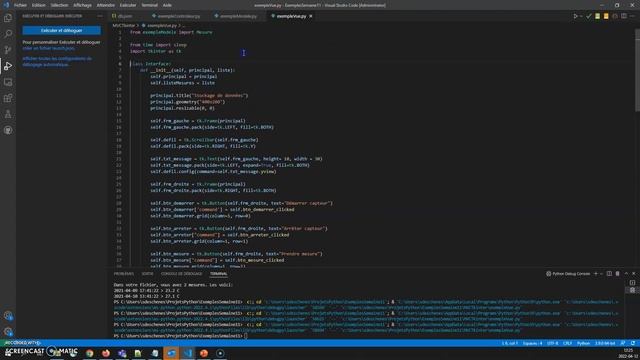The image size is (640, 360).
Task: Open the Manage gear in activity bar
Action: coord(8,331)
